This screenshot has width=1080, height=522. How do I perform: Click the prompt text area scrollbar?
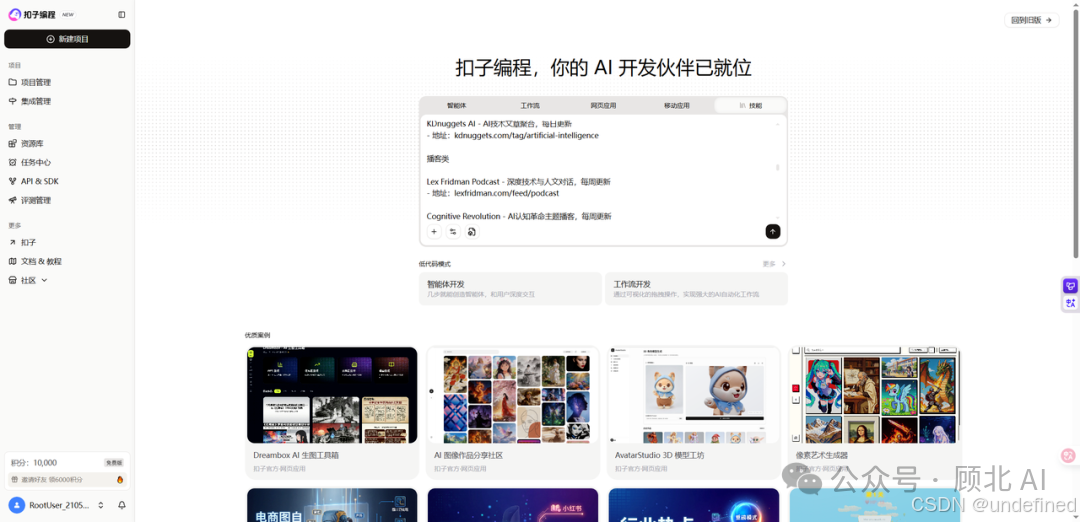click(x=778, y=167)
